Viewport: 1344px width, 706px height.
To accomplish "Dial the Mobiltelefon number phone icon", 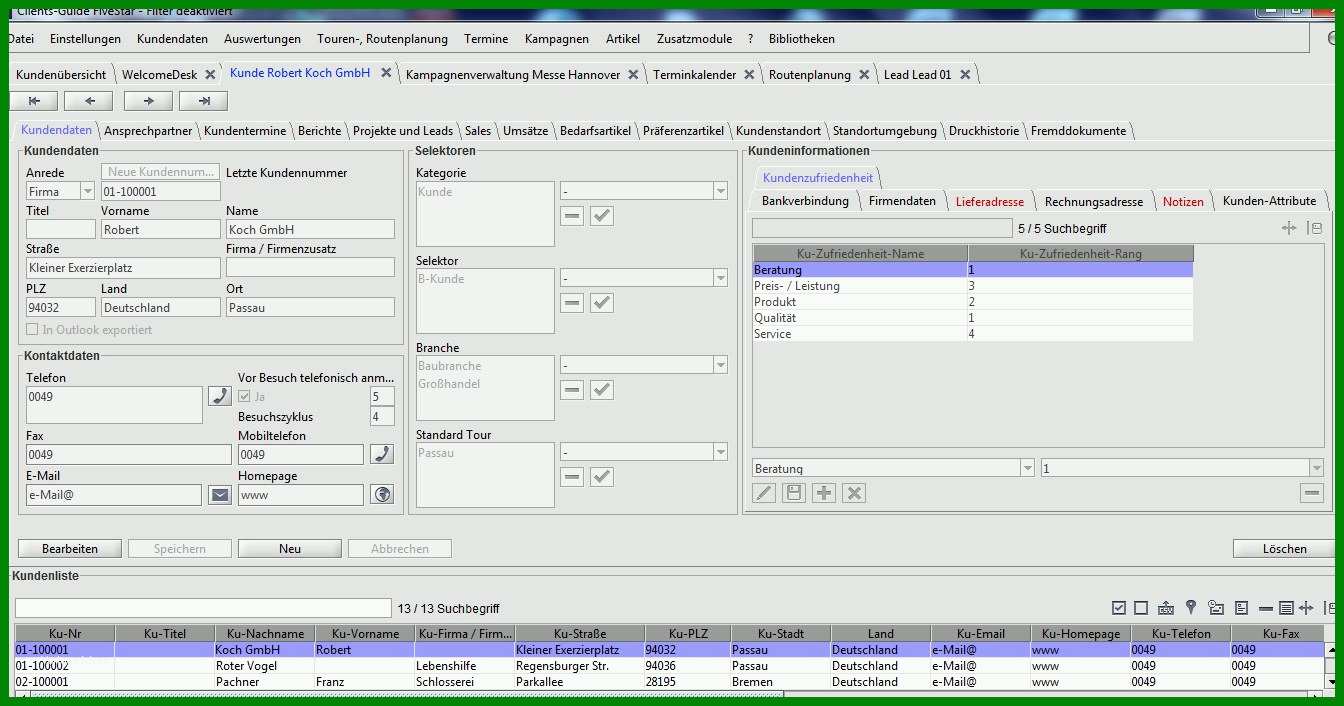I will 382,454.
